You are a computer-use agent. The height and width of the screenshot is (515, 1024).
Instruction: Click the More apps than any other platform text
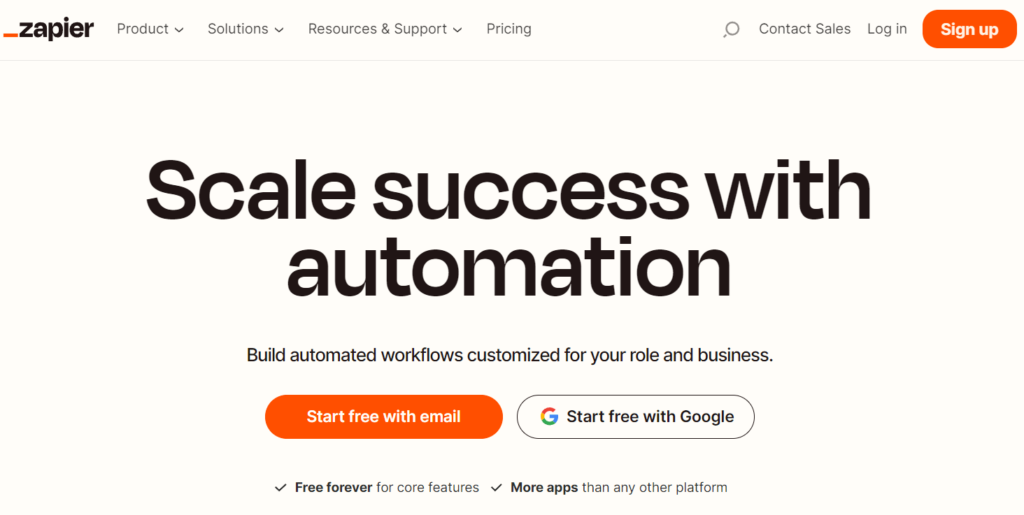[618, 488]
